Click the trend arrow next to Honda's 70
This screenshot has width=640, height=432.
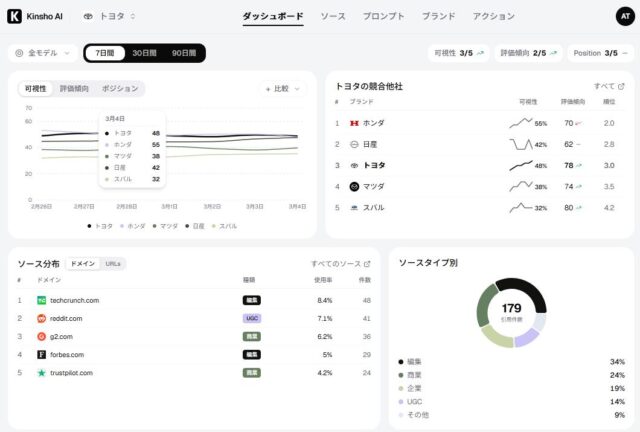pyautogui.click(x=578, y=123)
